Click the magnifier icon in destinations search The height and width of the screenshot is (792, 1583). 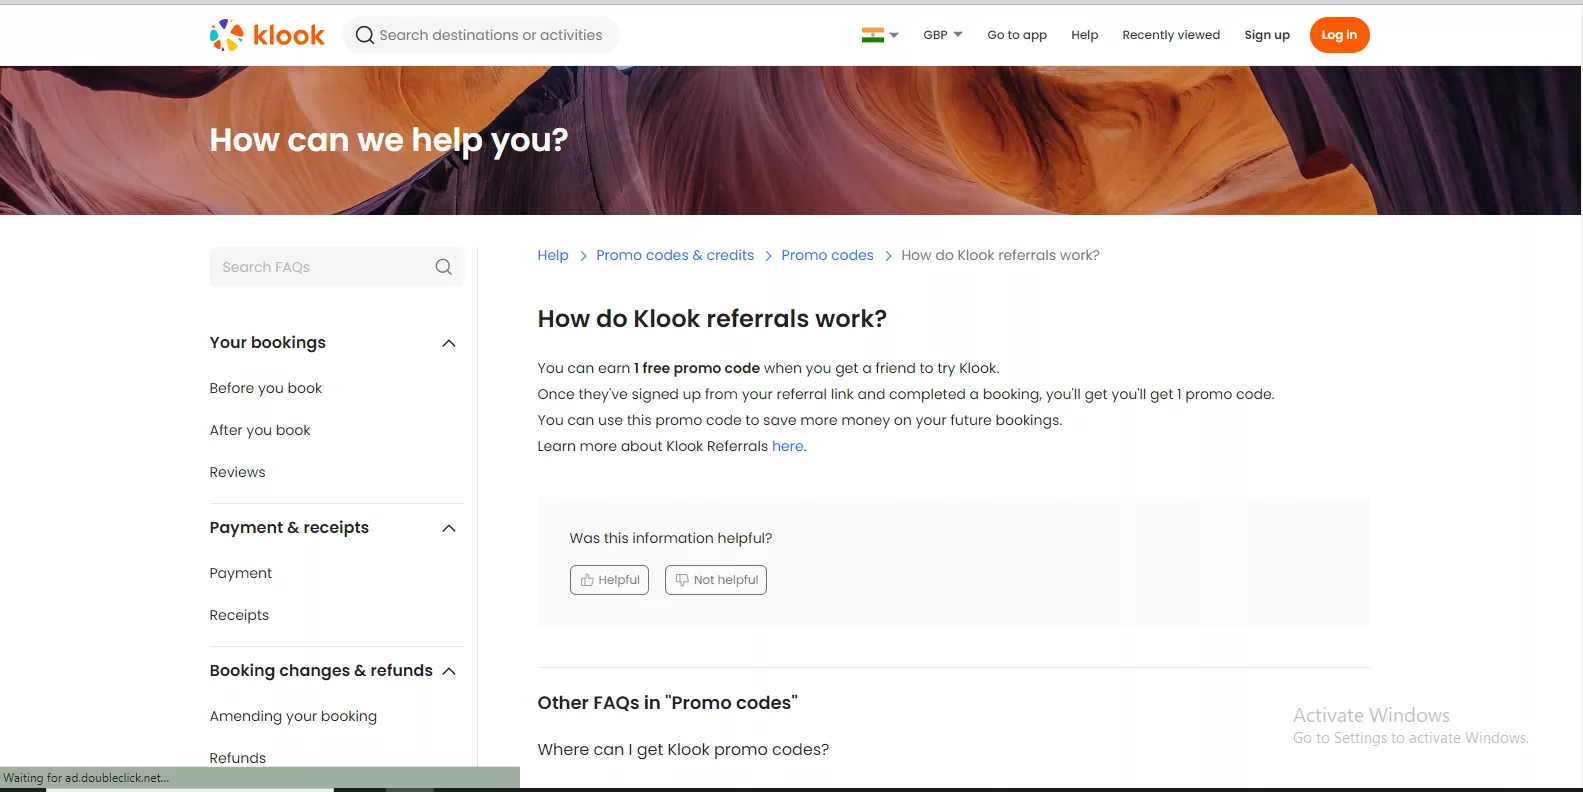(x=365, y=35)
